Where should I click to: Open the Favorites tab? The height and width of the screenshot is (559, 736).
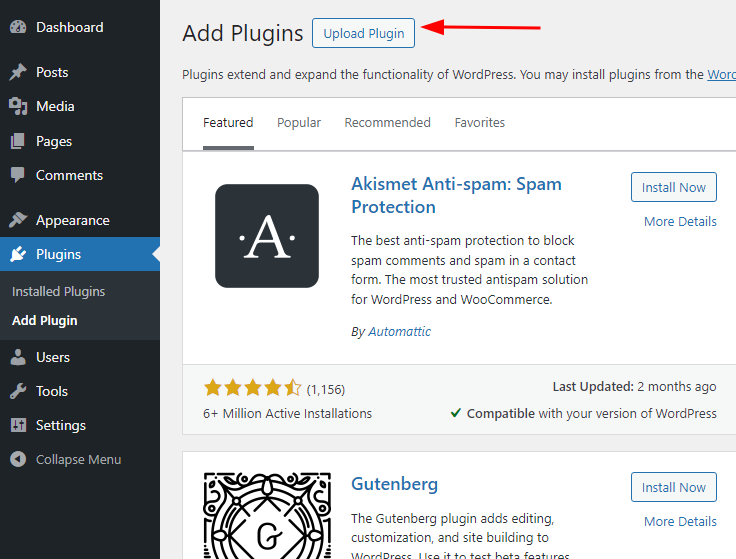480,123
